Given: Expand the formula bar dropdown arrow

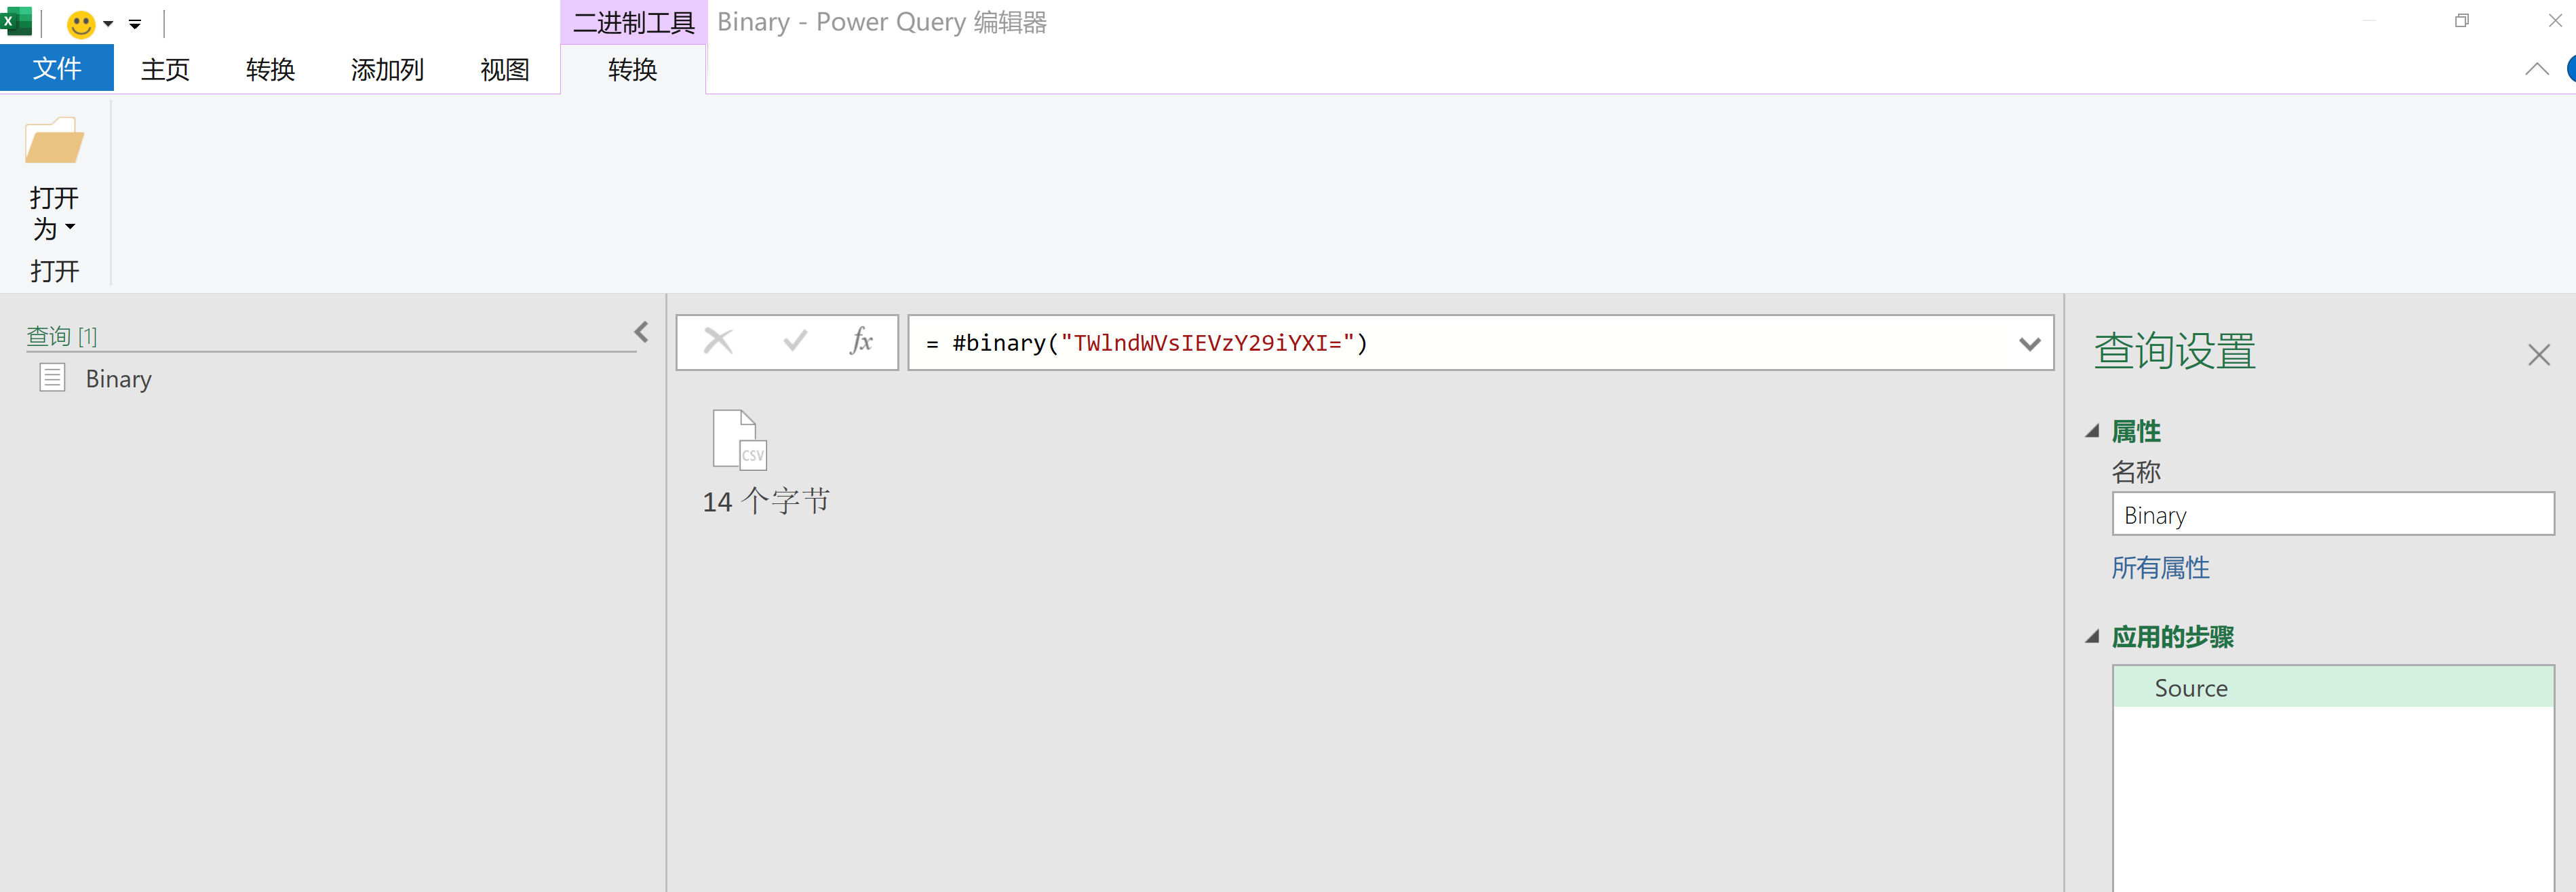Looking at the screenshot, I should (2029, 344).
